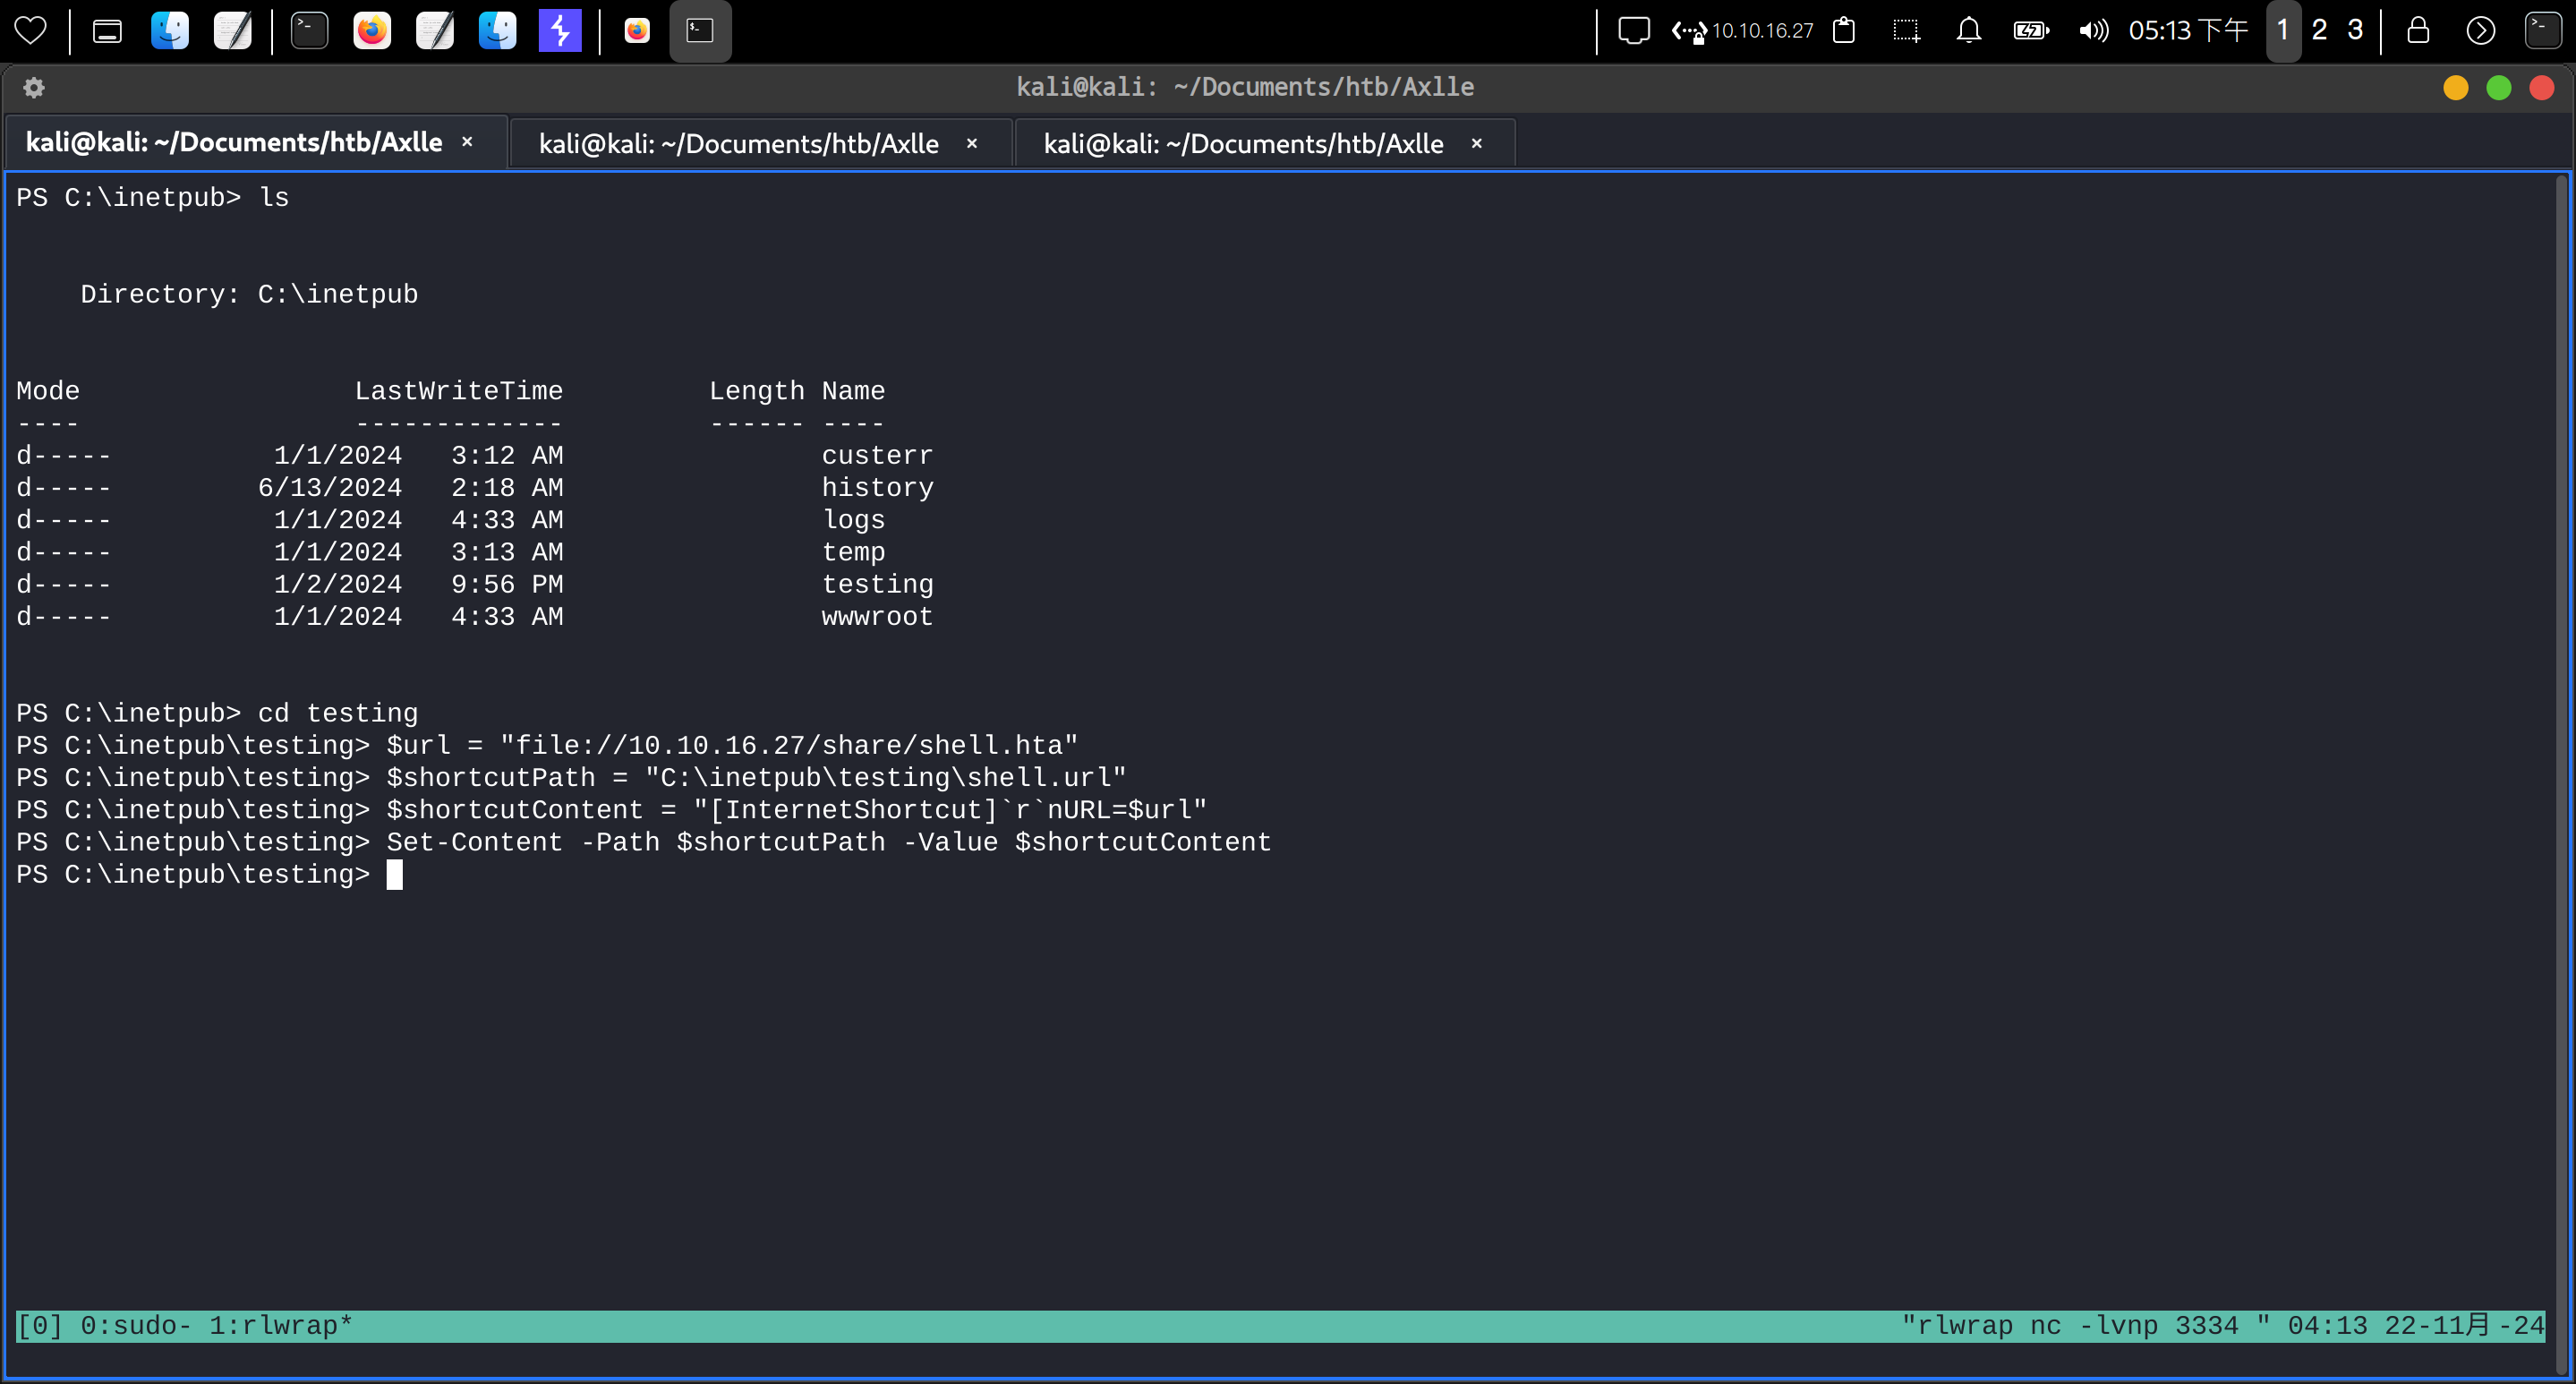
Task: Click the green maximize window button
Action: (x=2499, y=88)
